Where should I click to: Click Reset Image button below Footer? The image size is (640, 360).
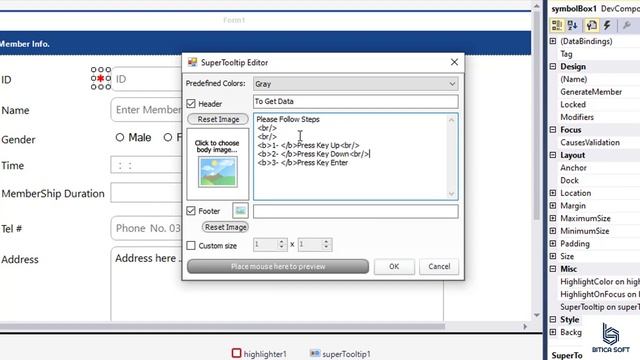click(x=225, y=227)
